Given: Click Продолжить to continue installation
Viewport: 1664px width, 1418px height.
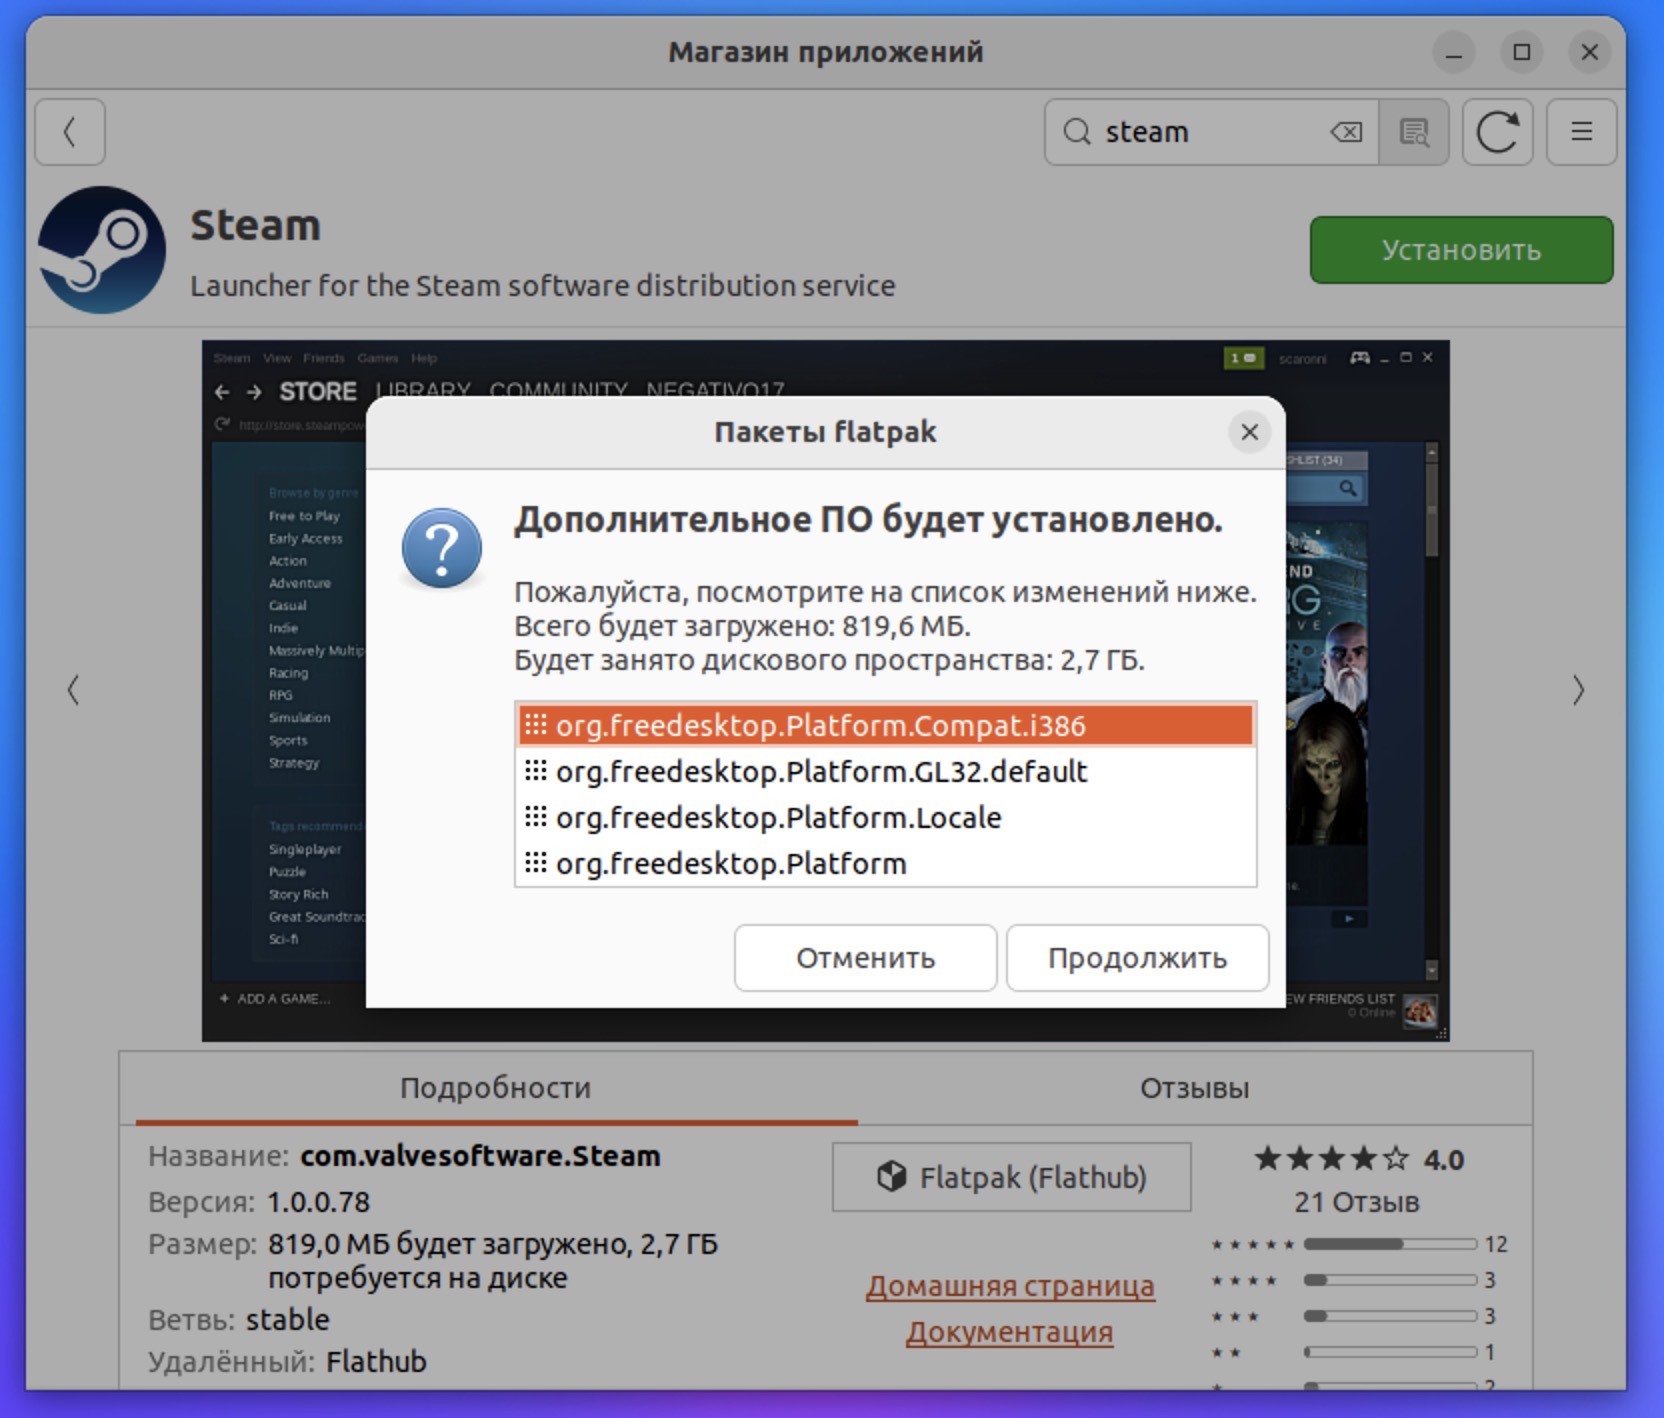Looking at the screenshot, I should [x=1138, y=958].
